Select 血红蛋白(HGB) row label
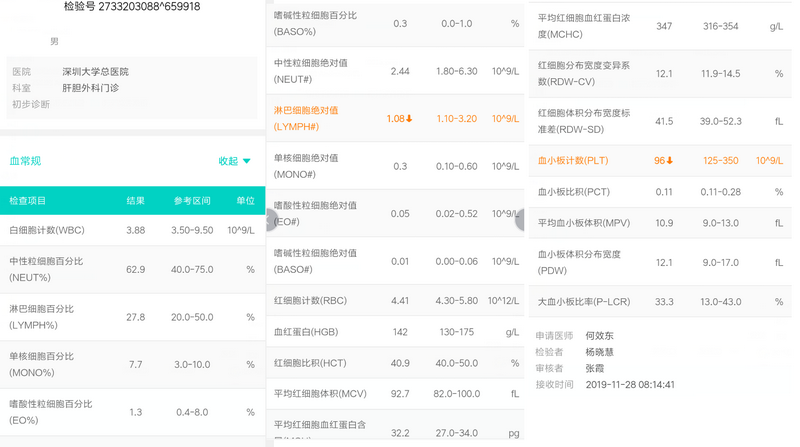The image size is (800, 447). tap(306, 332)
